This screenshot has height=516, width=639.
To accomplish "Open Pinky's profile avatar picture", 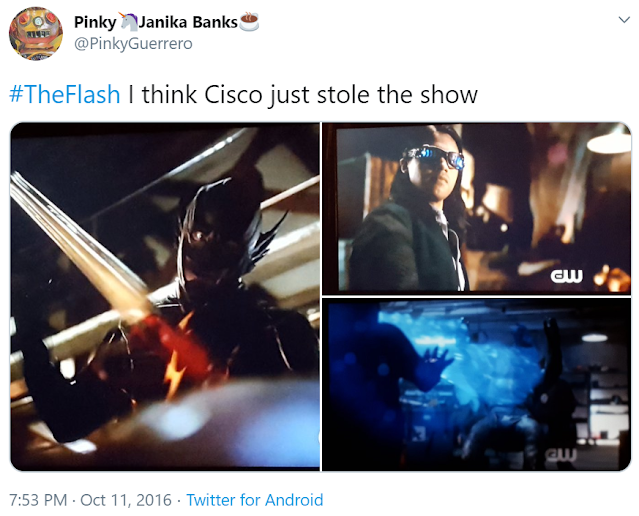I will pyautogui.click(x=36, y=34).
